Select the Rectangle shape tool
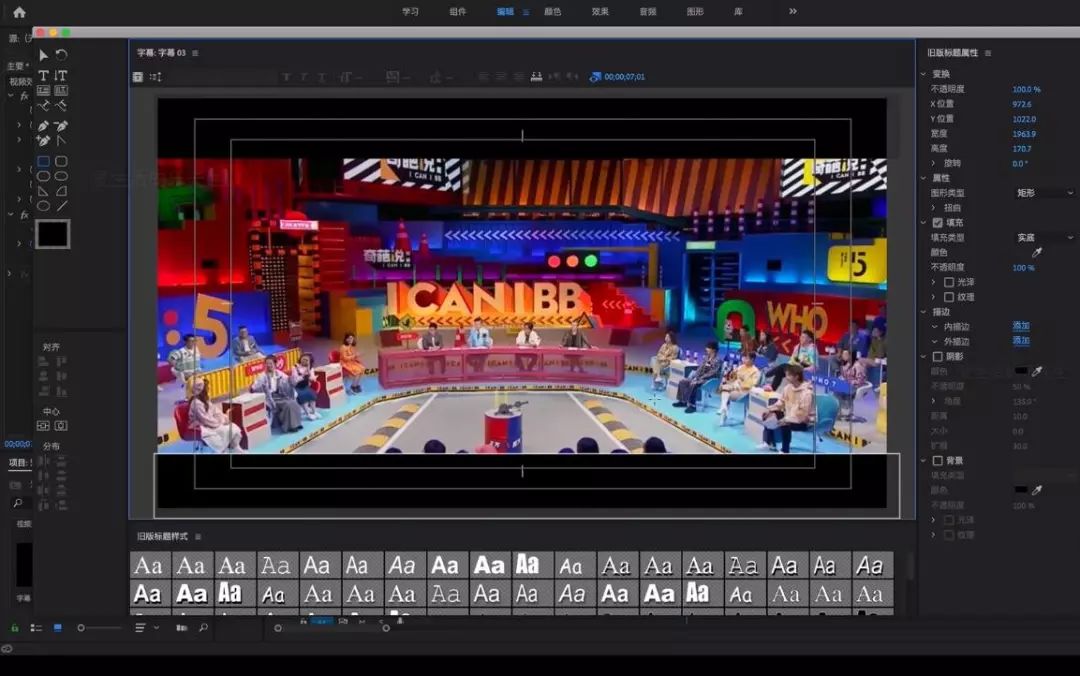 (43, 161)
